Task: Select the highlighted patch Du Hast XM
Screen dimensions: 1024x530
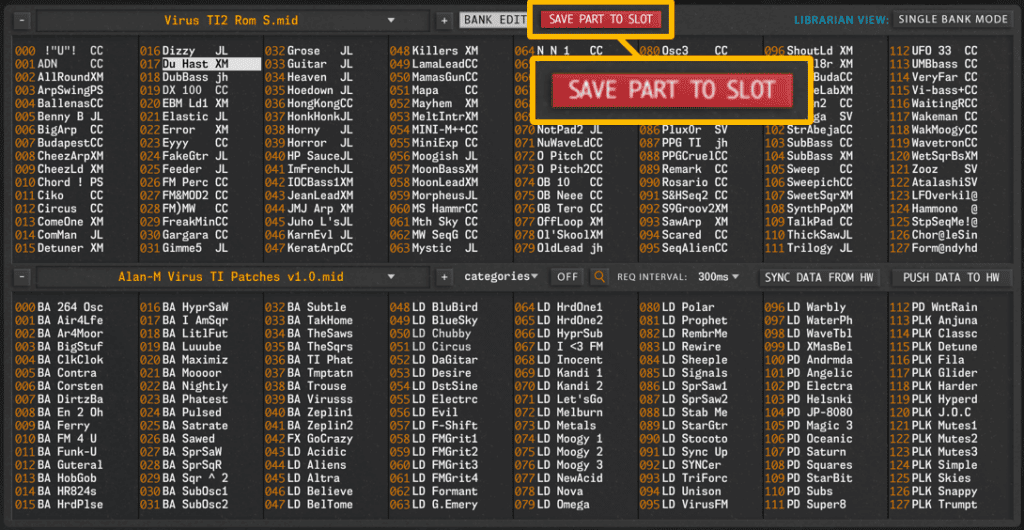Action: [x=200, y=64]
